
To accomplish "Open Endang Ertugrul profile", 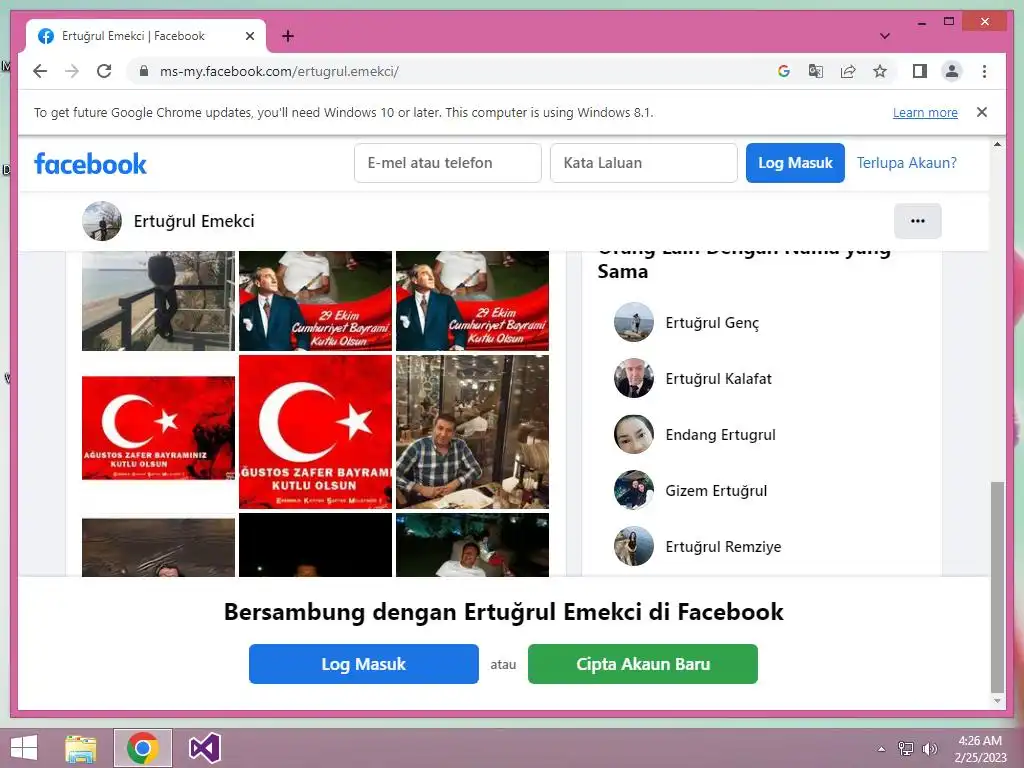I will 720,435.
